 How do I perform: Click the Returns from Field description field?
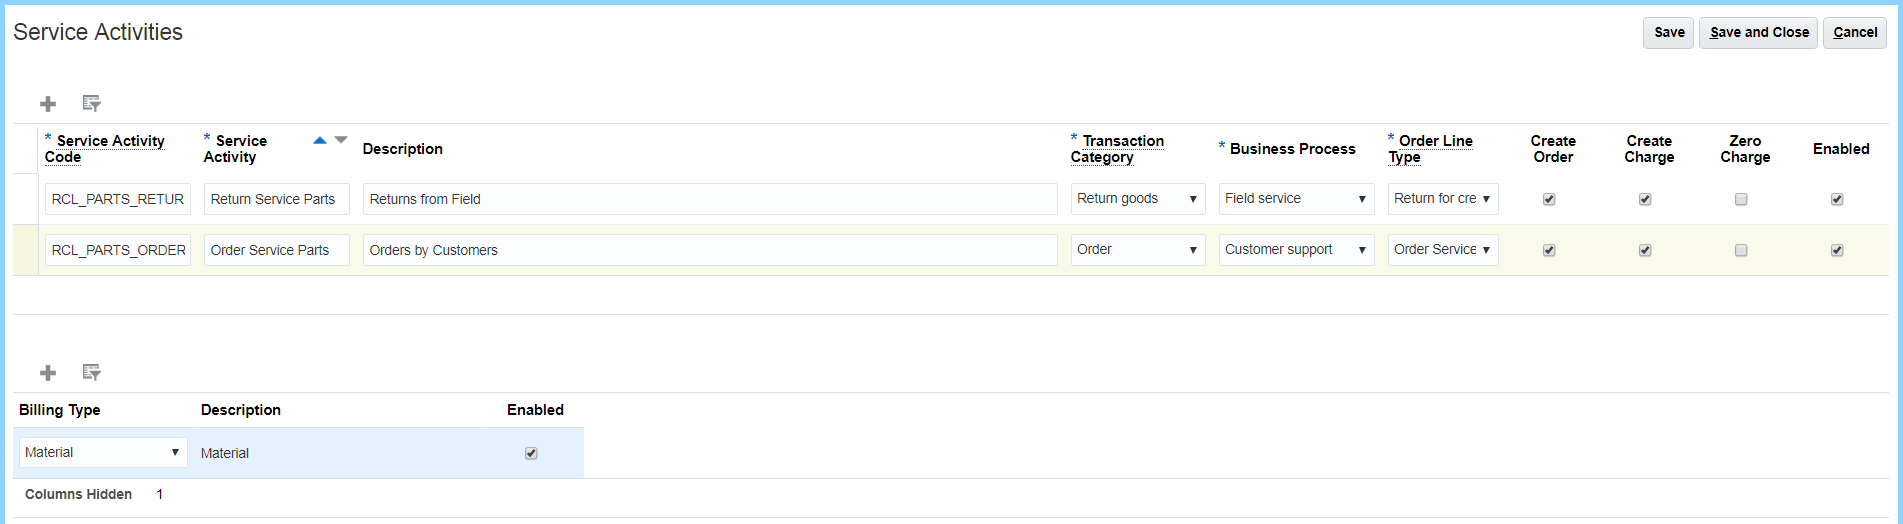tap(709, 199)
